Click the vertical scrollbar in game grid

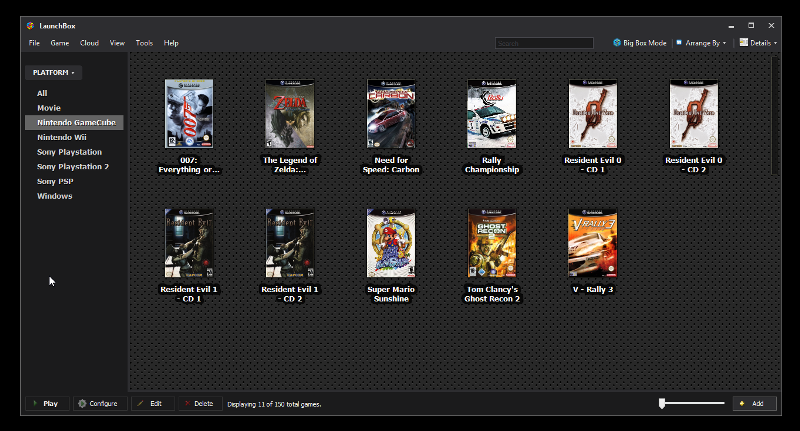776,115
